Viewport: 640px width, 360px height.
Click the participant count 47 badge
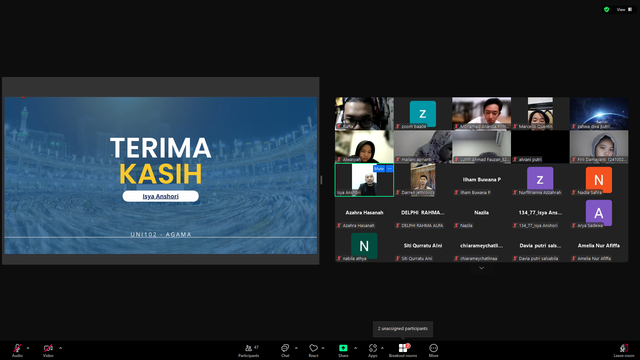256,347
